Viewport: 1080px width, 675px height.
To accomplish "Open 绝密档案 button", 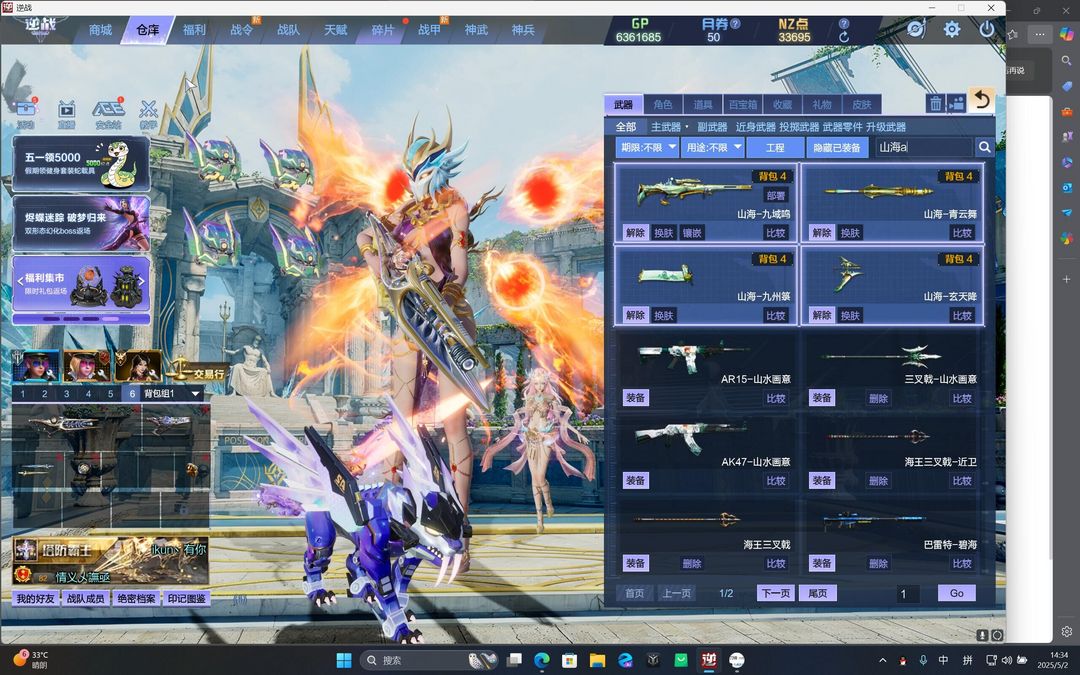I will (136, 599).
